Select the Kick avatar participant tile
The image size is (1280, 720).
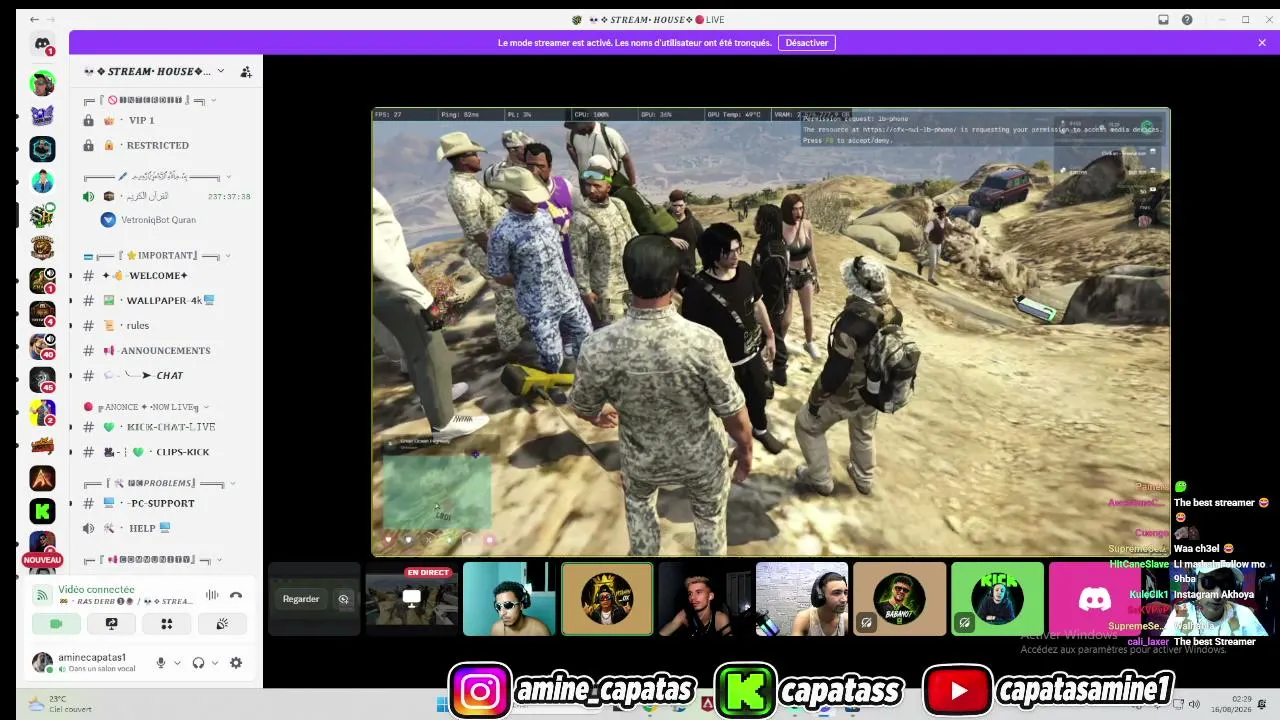997,599
